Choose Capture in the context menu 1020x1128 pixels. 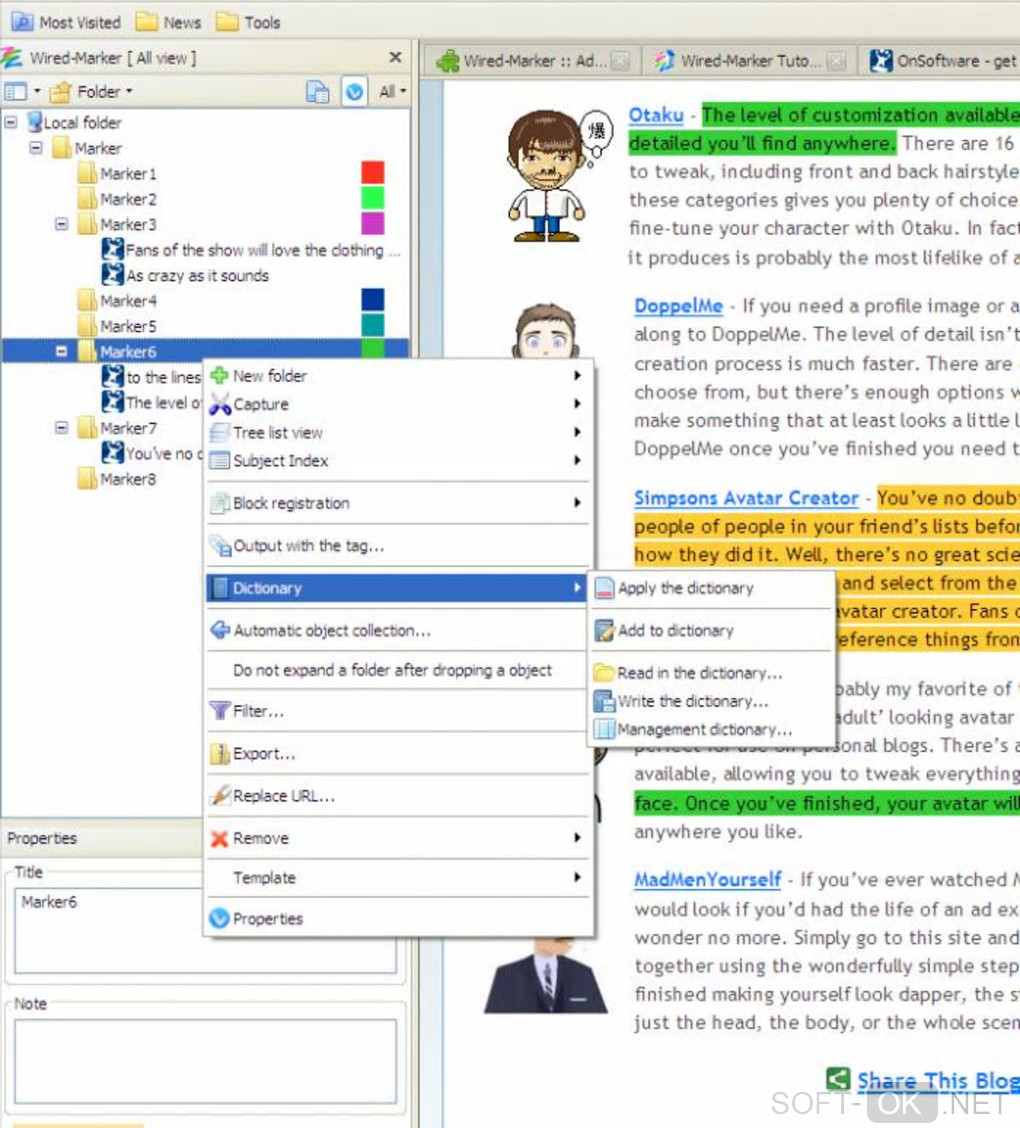click(398, 404)
